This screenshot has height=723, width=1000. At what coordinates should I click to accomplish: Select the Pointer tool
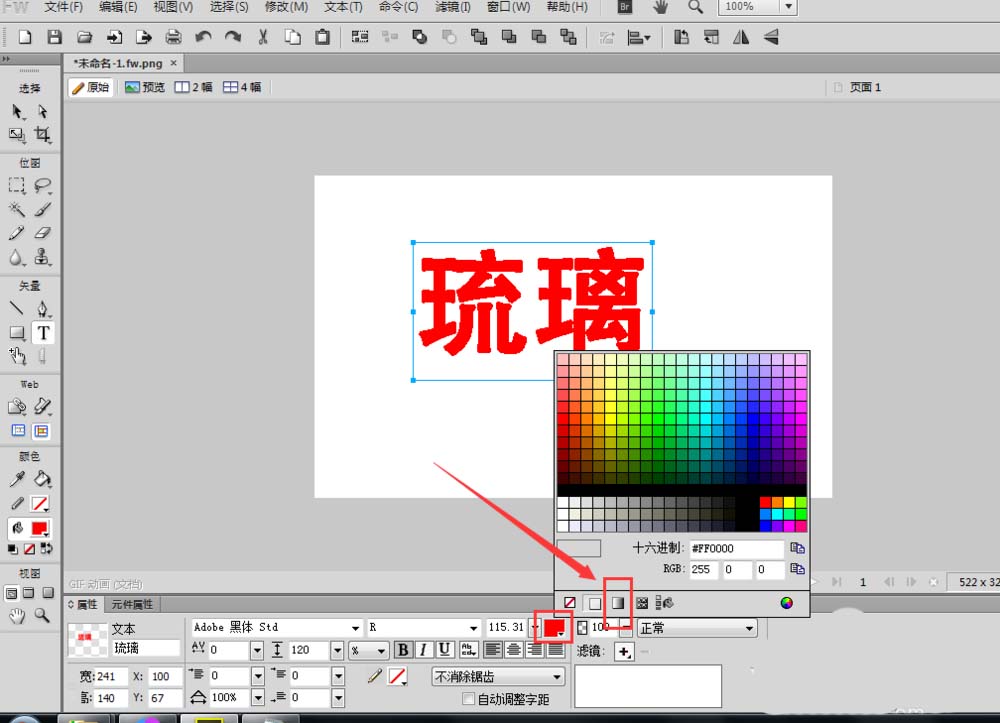point(16,113)
